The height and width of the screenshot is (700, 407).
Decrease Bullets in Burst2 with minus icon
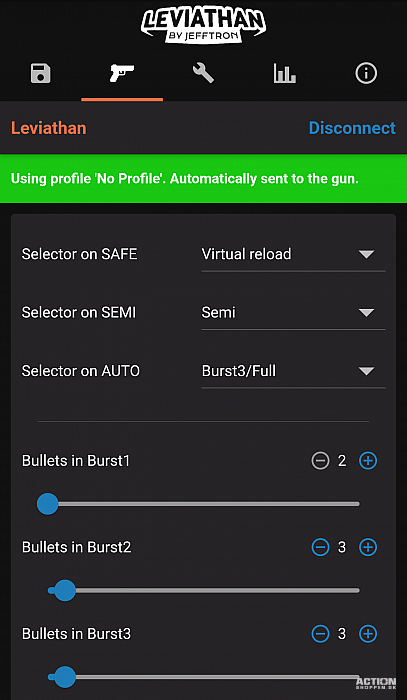pos(320,547)
